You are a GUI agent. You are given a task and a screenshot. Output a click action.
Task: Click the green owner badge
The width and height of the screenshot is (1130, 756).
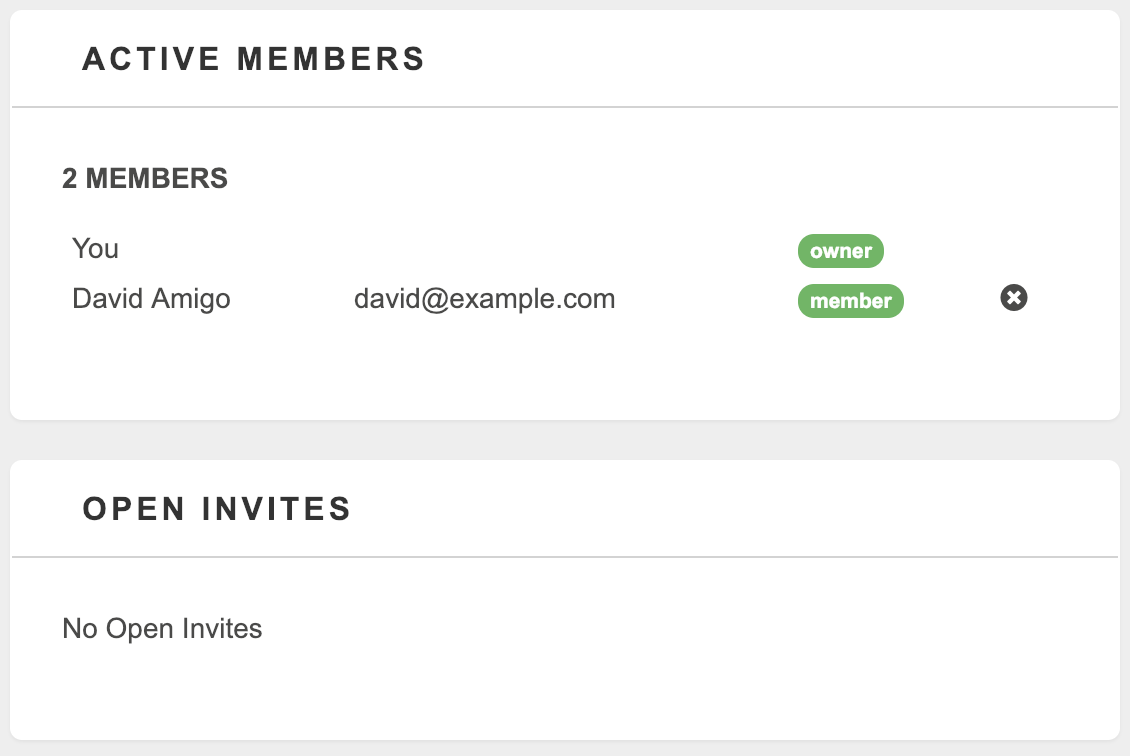[x=840, y=251]
